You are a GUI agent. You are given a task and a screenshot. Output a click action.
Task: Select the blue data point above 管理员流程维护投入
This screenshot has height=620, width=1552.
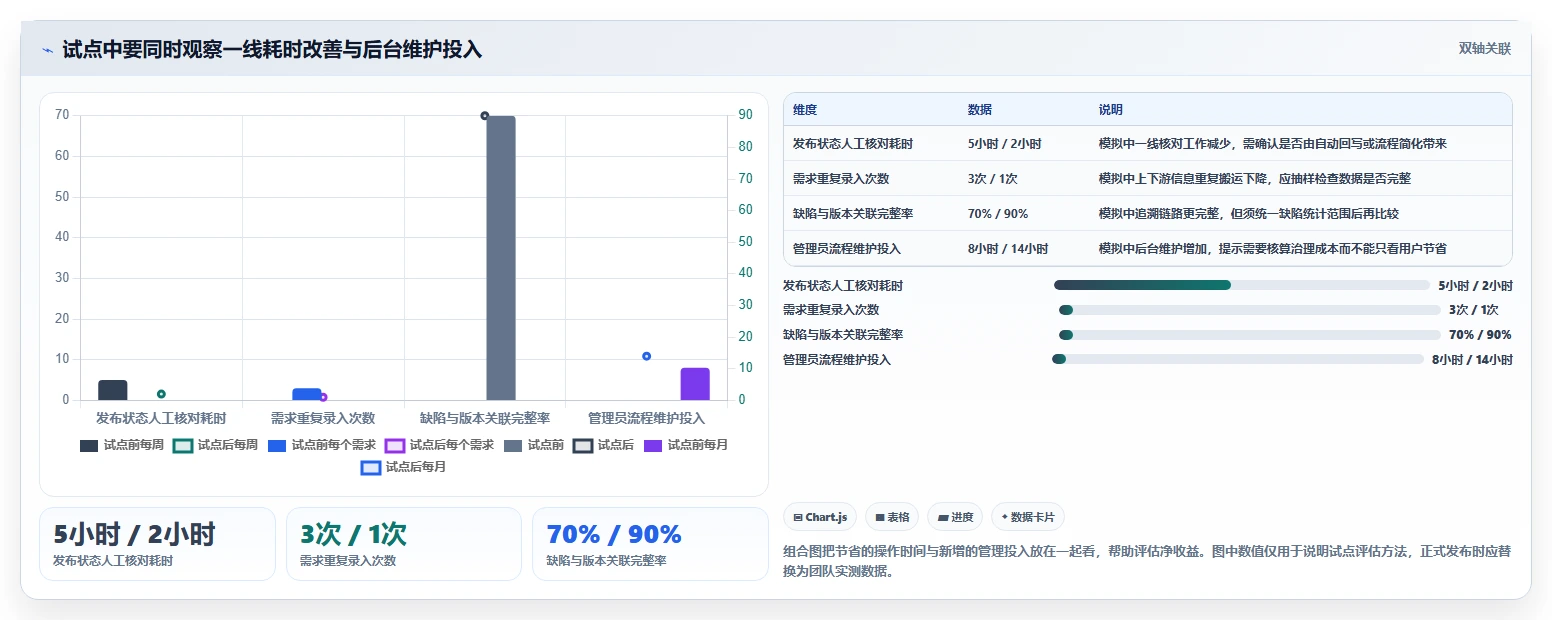(647, 356)
